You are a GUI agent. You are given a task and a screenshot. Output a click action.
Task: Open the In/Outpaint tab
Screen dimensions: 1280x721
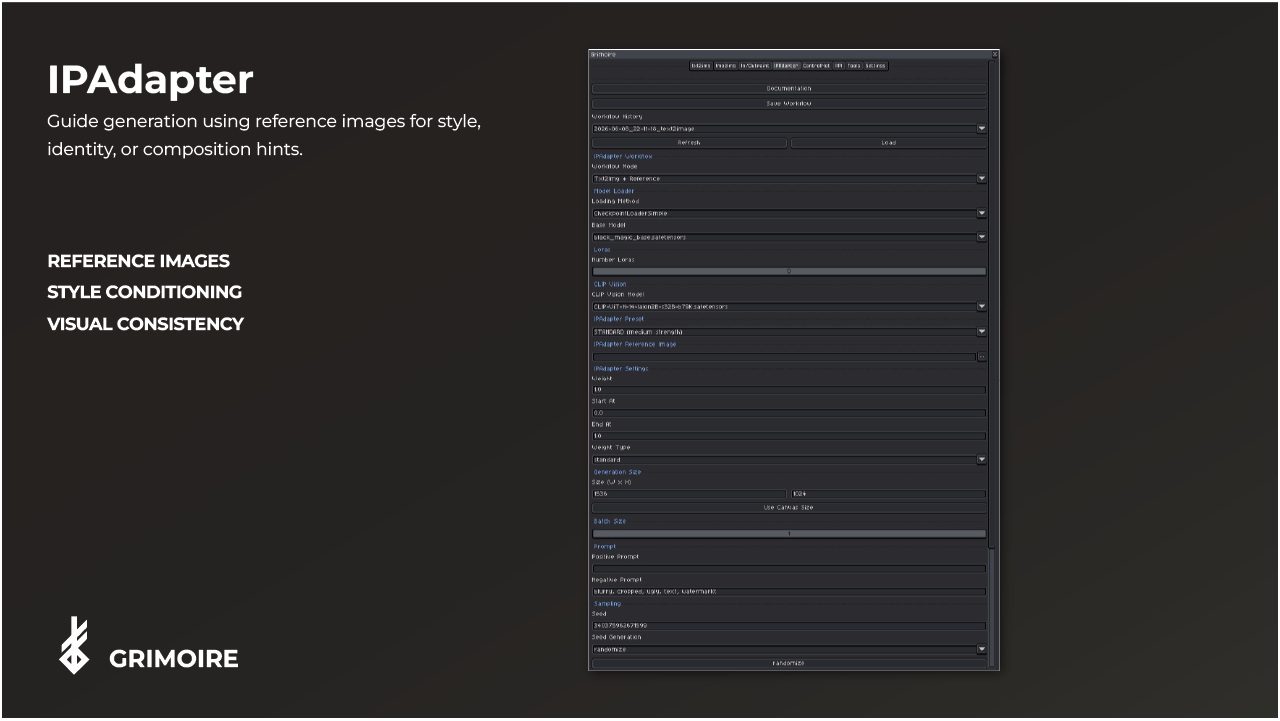[x=754, y=66]
